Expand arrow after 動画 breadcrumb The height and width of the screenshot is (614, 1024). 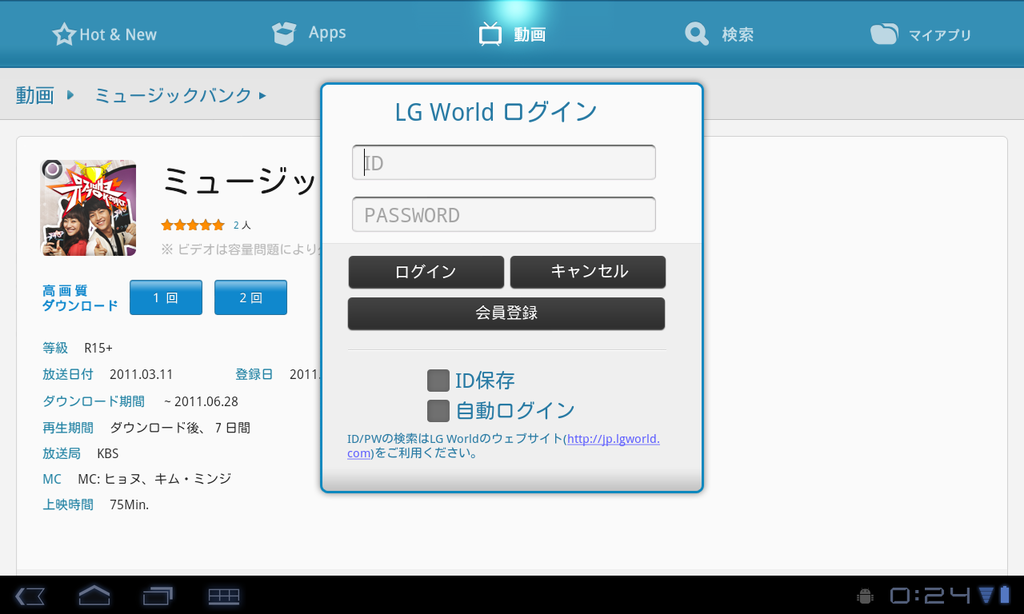pos(70,95)
